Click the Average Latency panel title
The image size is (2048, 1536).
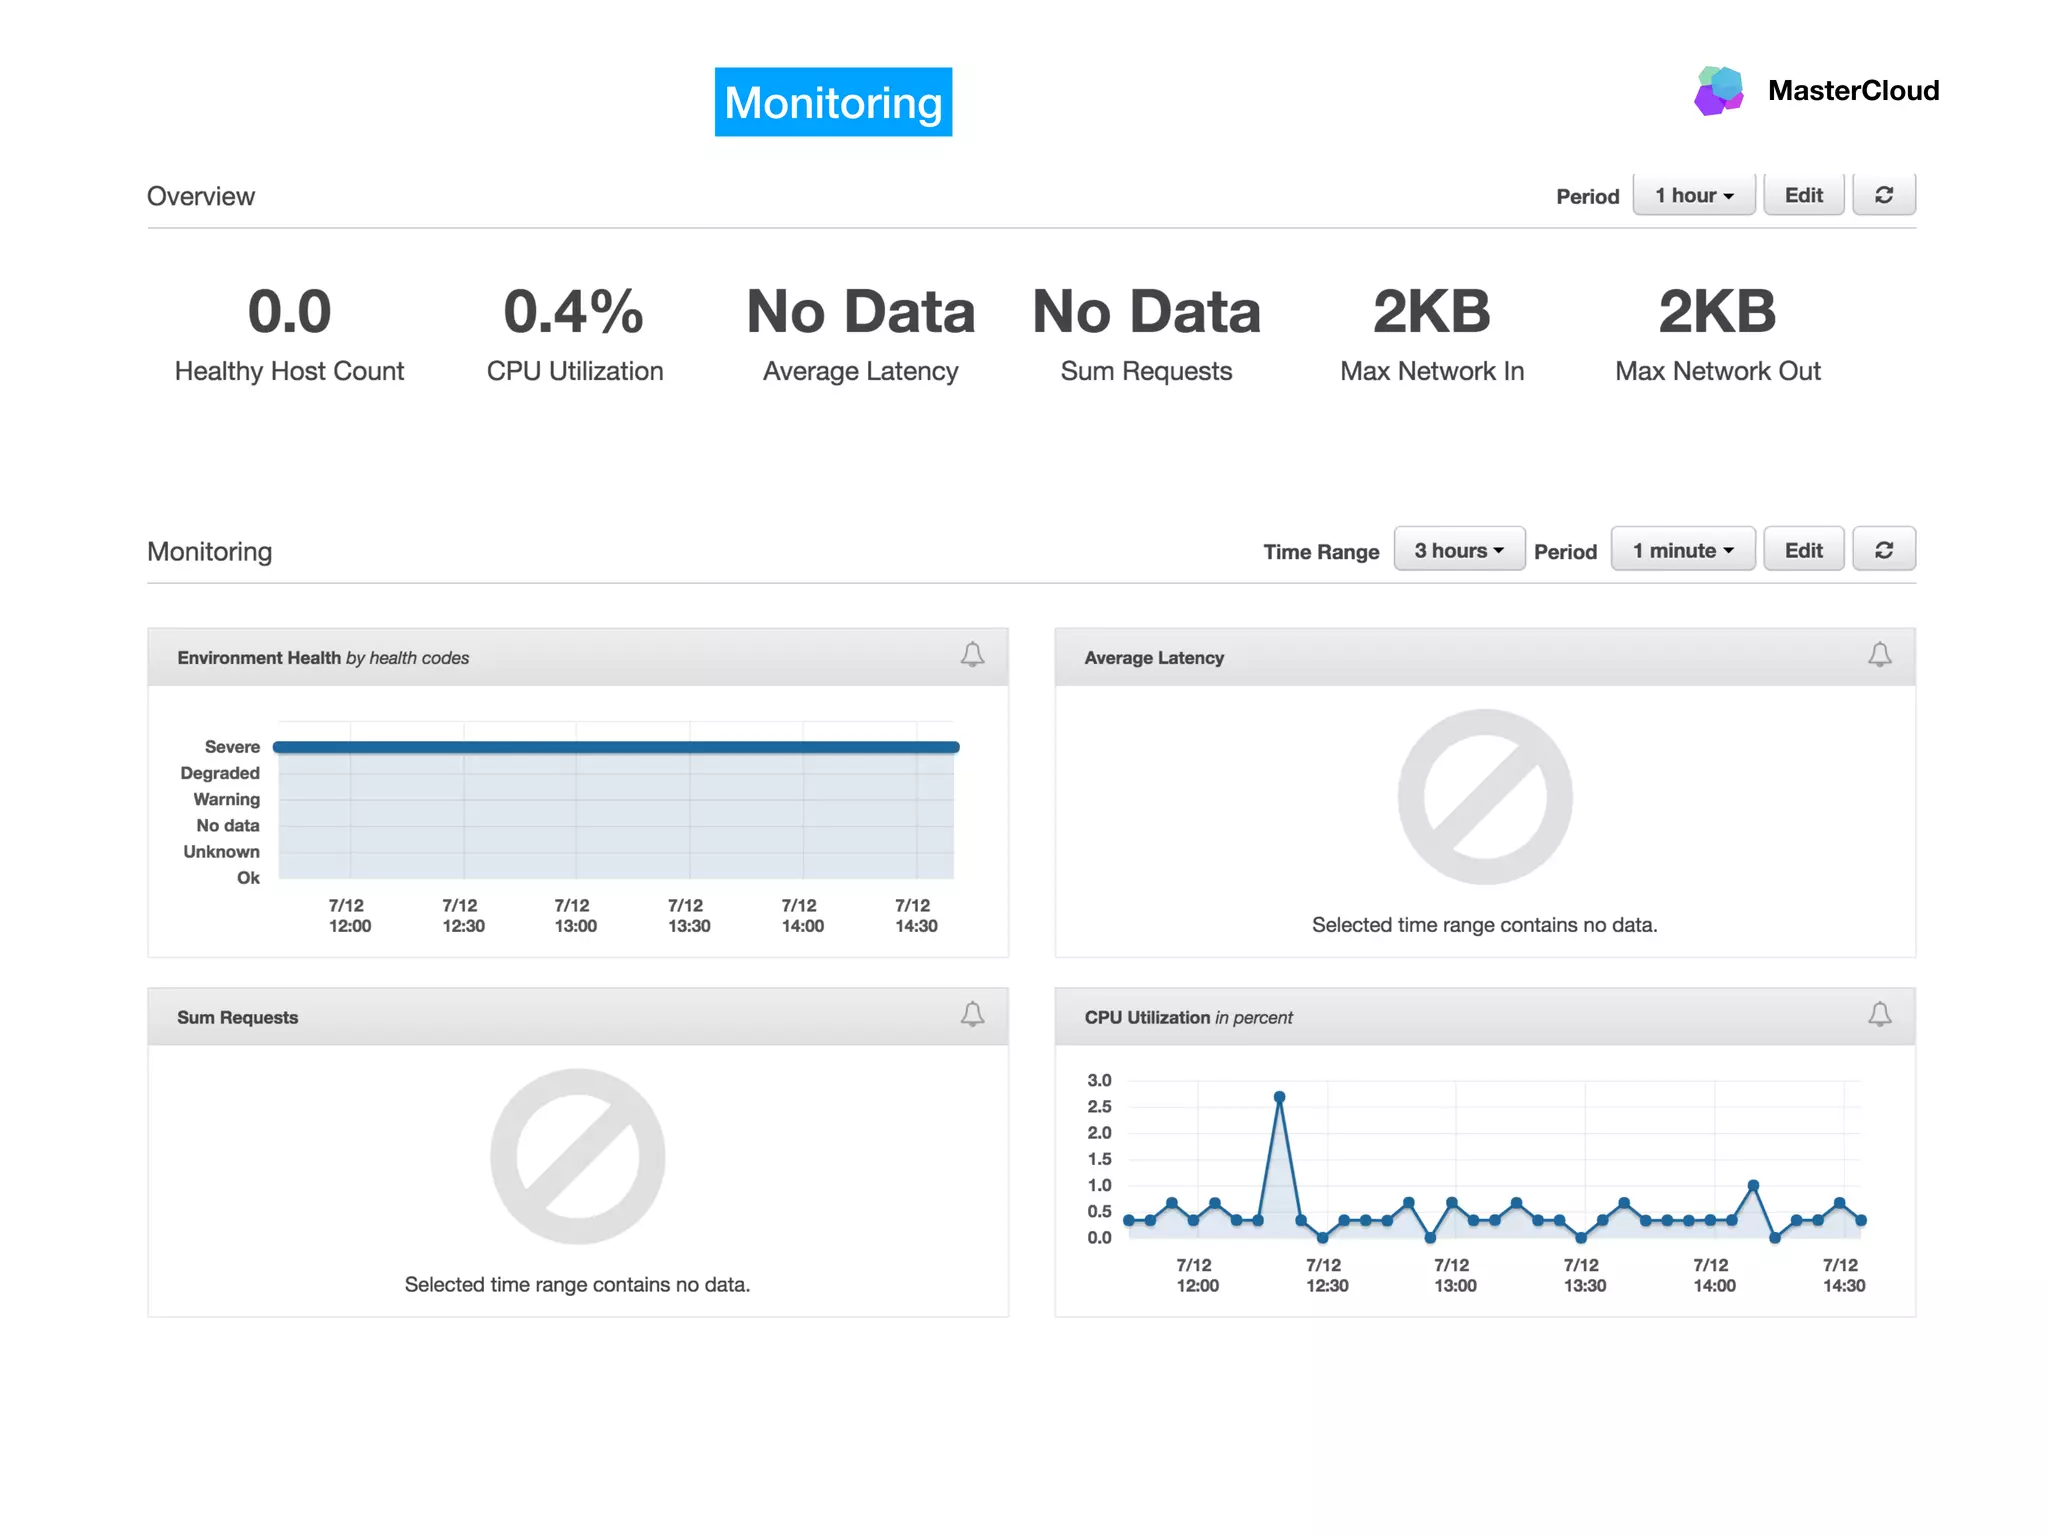click(x=1154, y=658)
